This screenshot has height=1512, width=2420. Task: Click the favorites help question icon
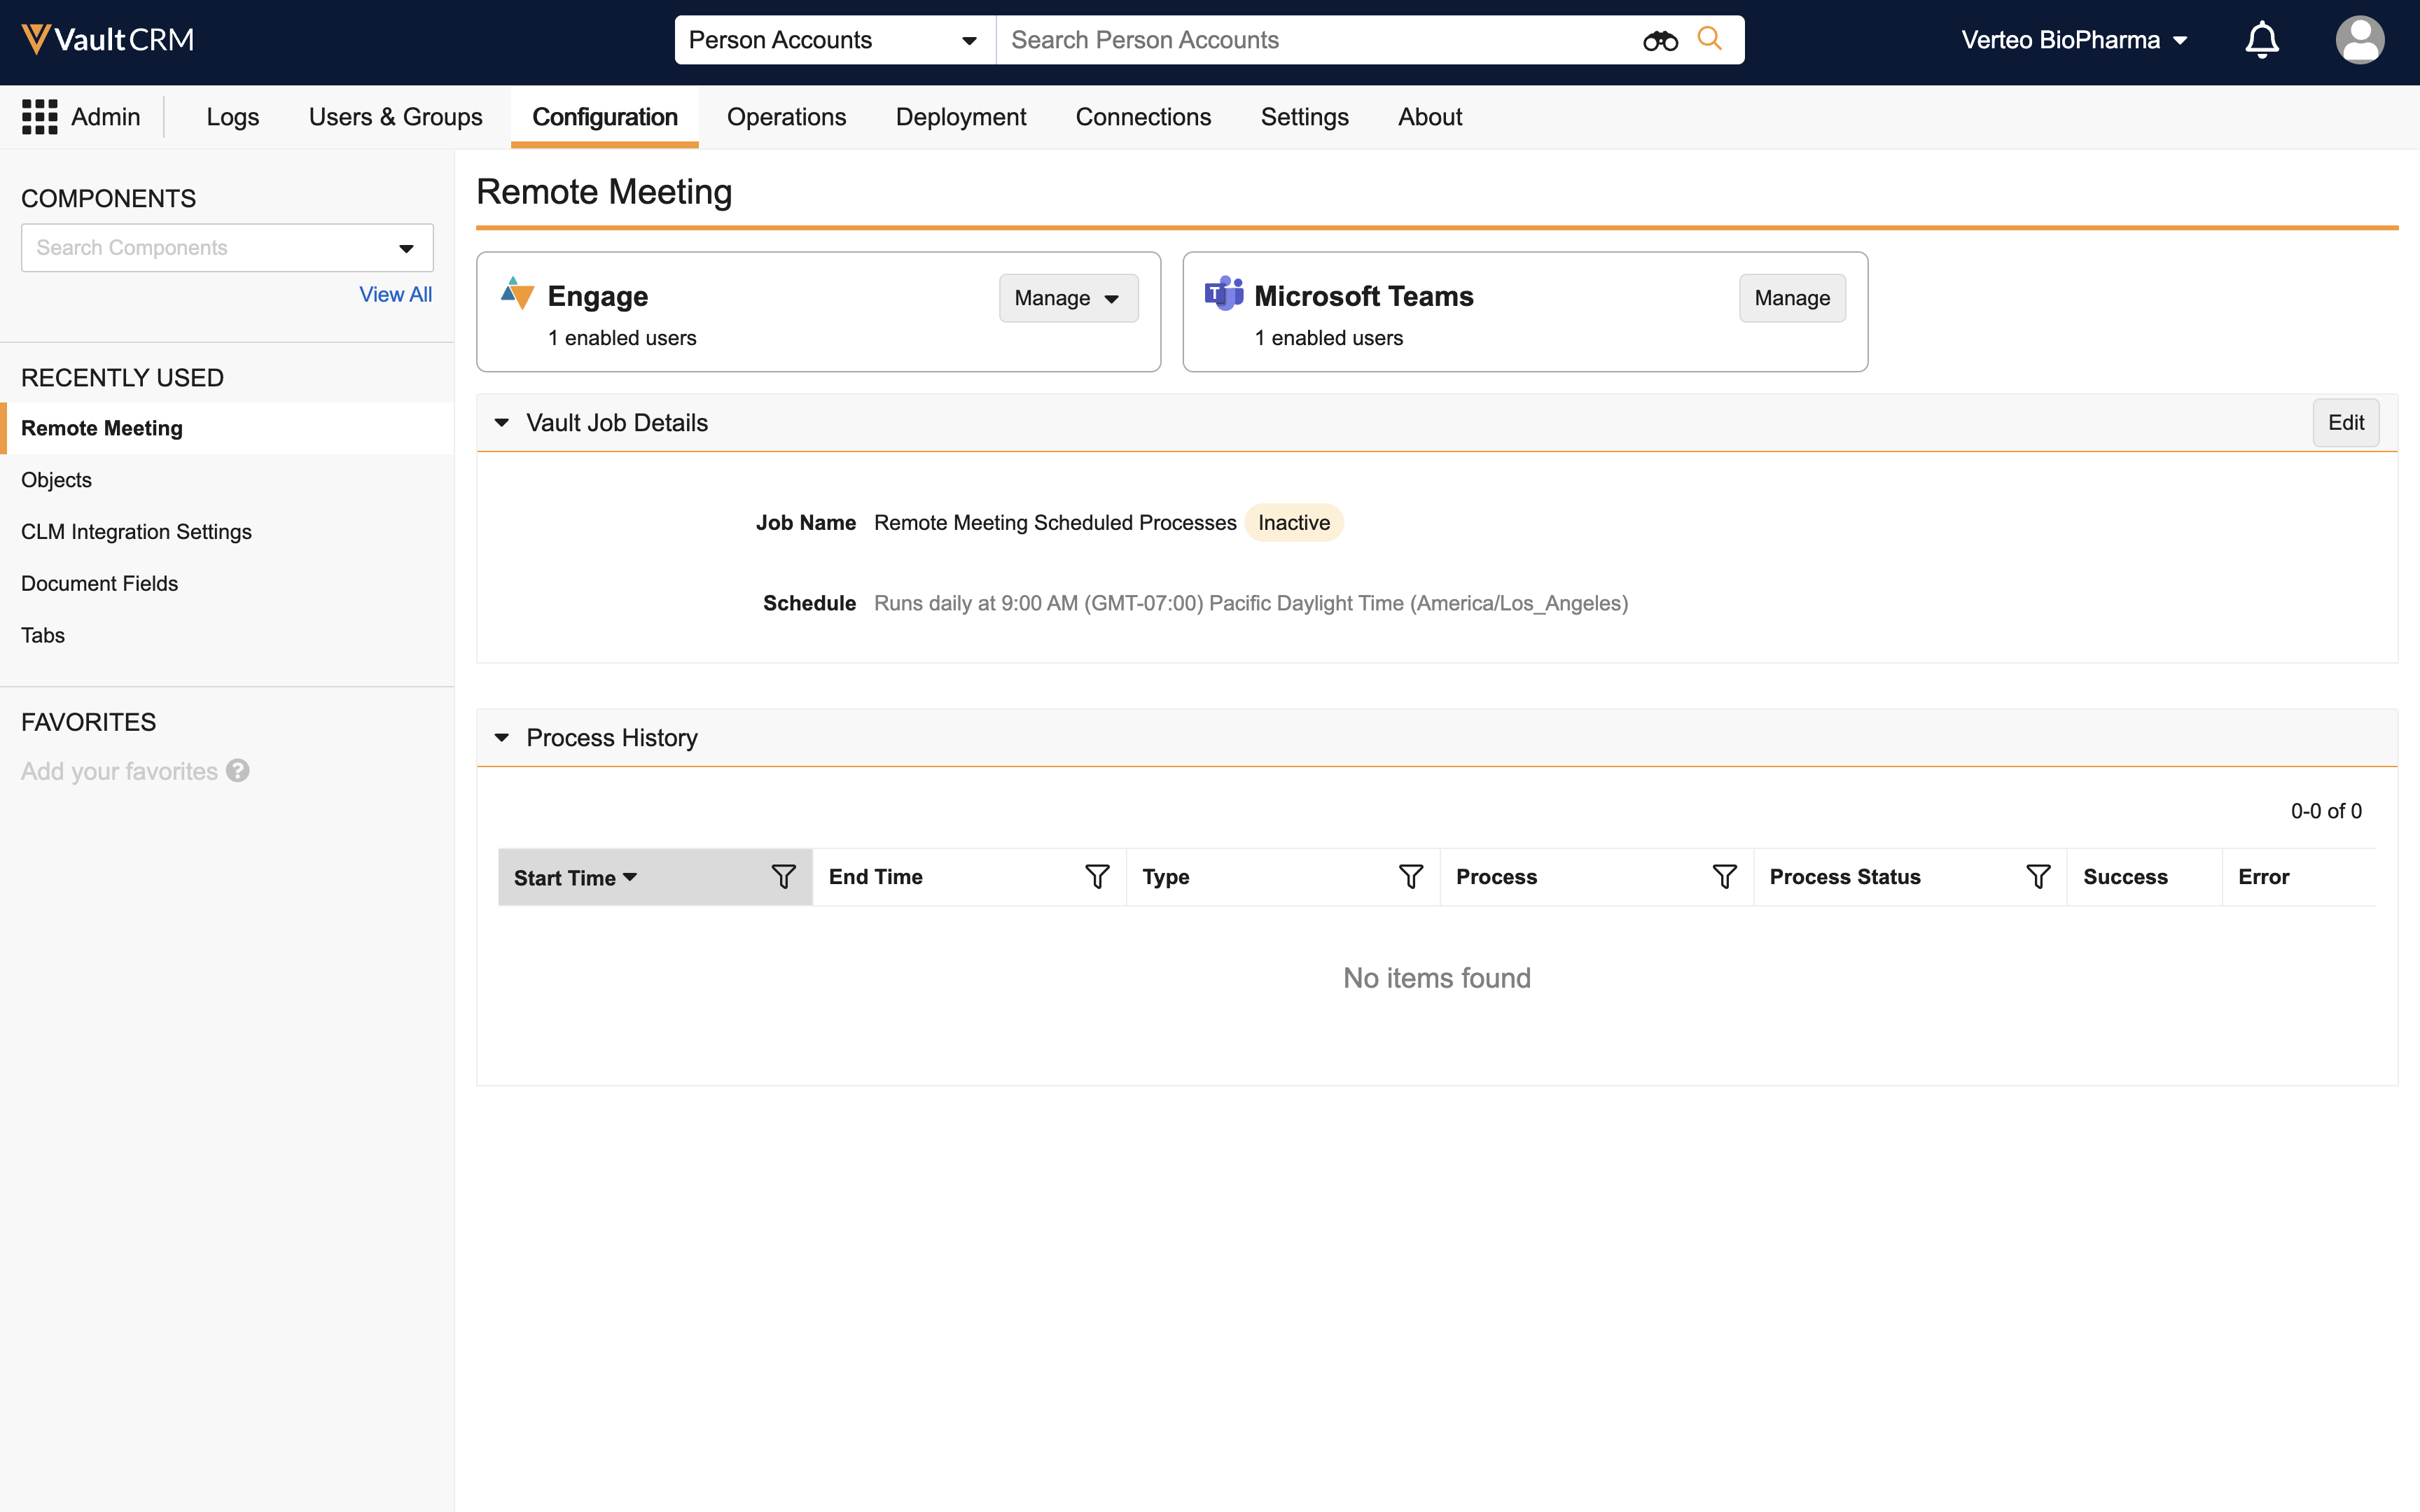coord(238,771)
